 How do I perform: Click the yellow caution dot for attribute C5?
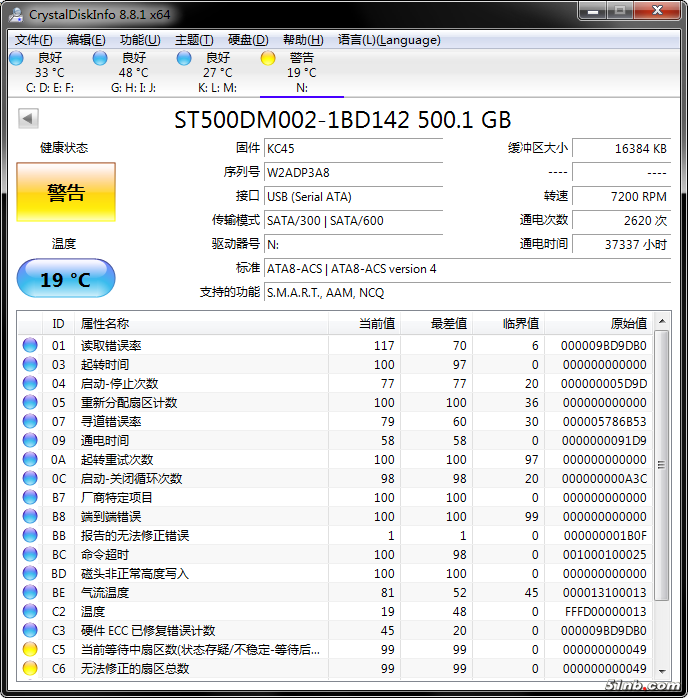click(30, 649)
